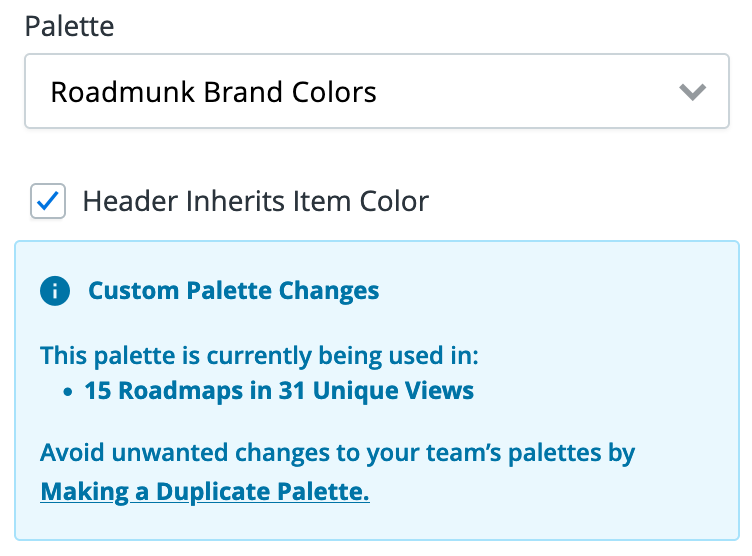This screenshot has width=752, height=556.
Task: Click the blue checkmark in the checkbox
Action: [x=48, y=201]
